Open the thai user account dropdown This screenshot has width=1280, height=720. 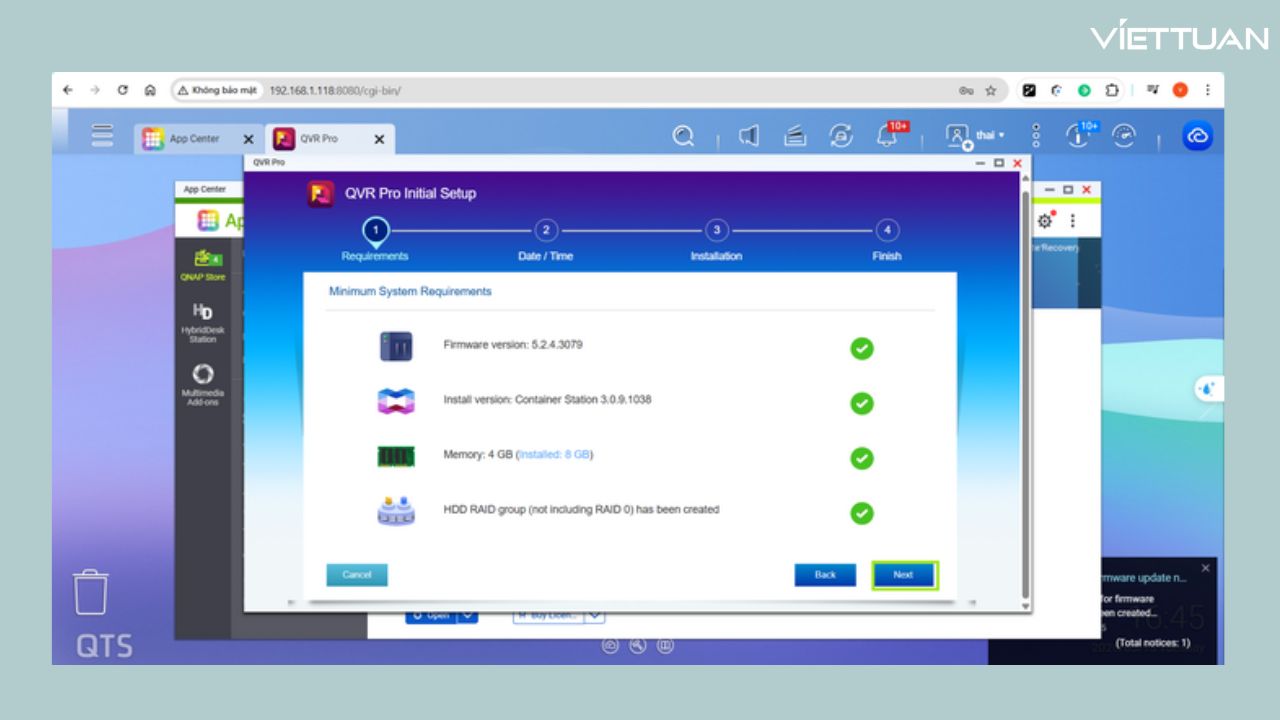coord(976,136)
